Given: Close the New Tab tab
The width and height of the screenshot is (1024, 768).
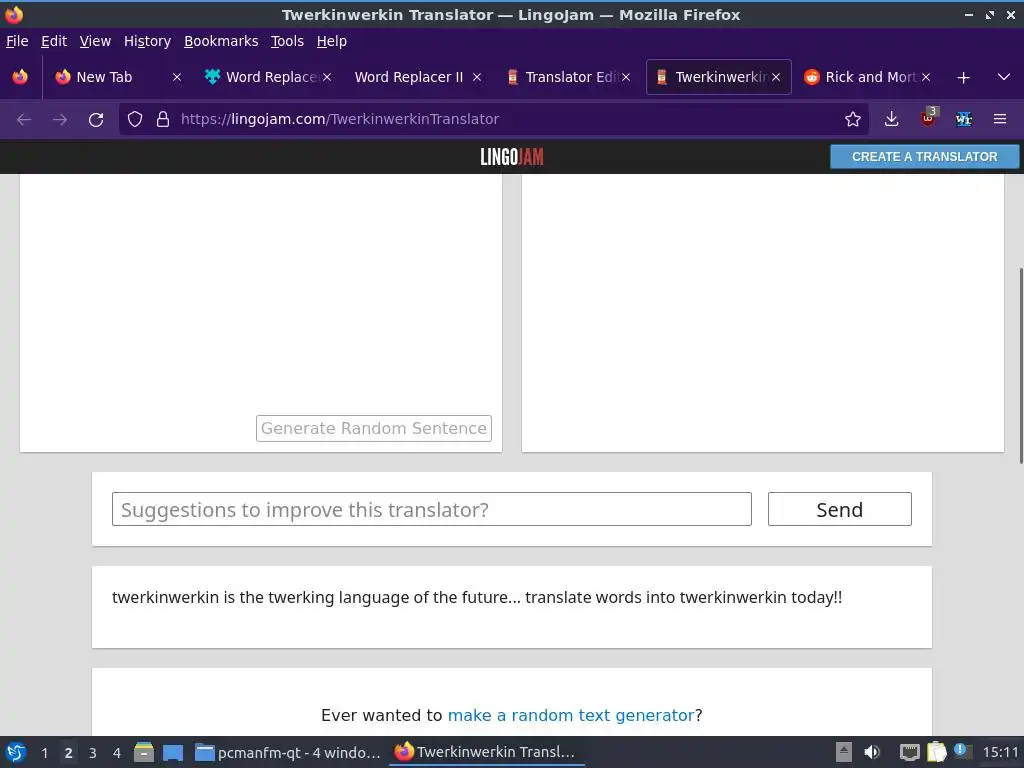Looking at the screenshot, I should (176, 77).
